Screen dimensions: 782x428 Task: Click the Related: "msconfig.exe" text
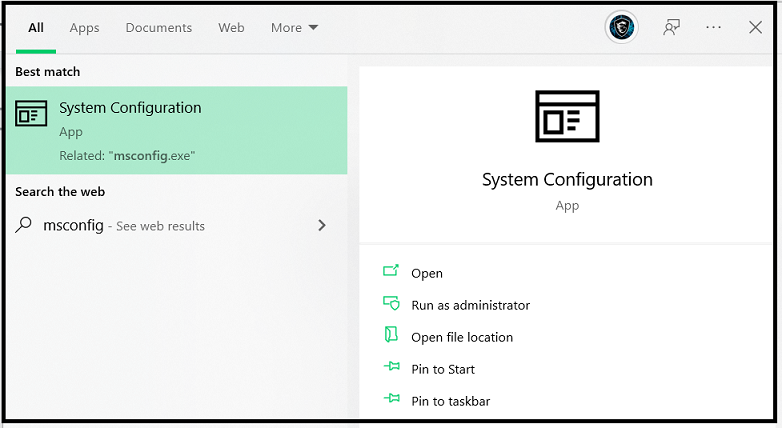[x=127, y=156]
